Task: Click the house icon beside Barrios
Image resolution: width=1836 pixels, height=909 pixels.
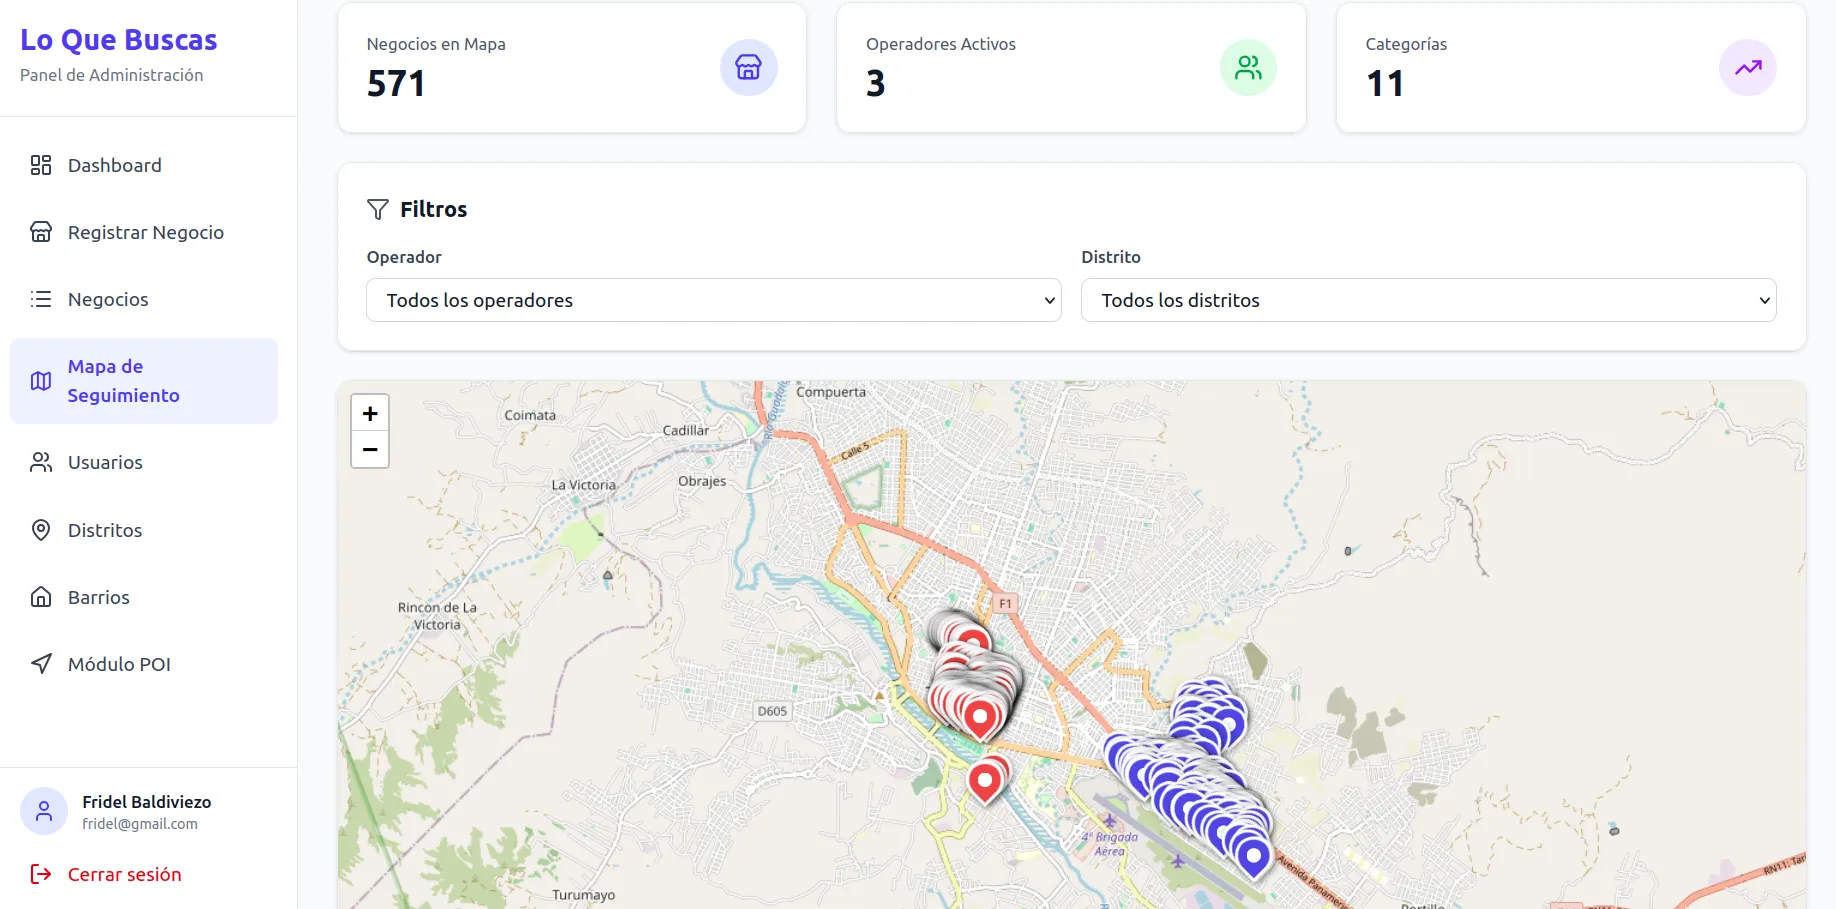Action: (x=41, y=597)
